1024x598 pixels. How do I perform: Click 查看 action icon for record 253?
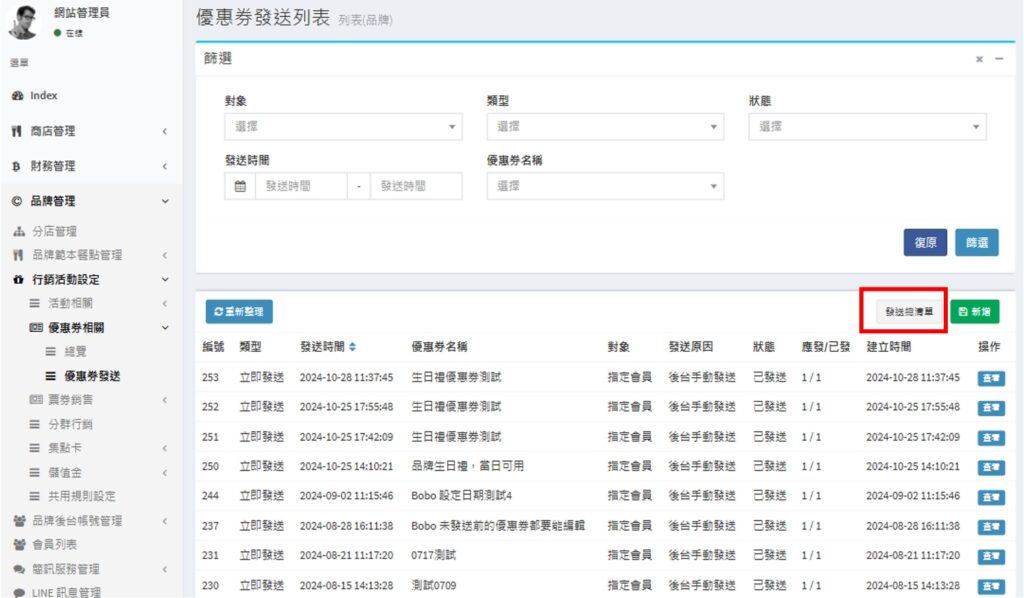990,378
